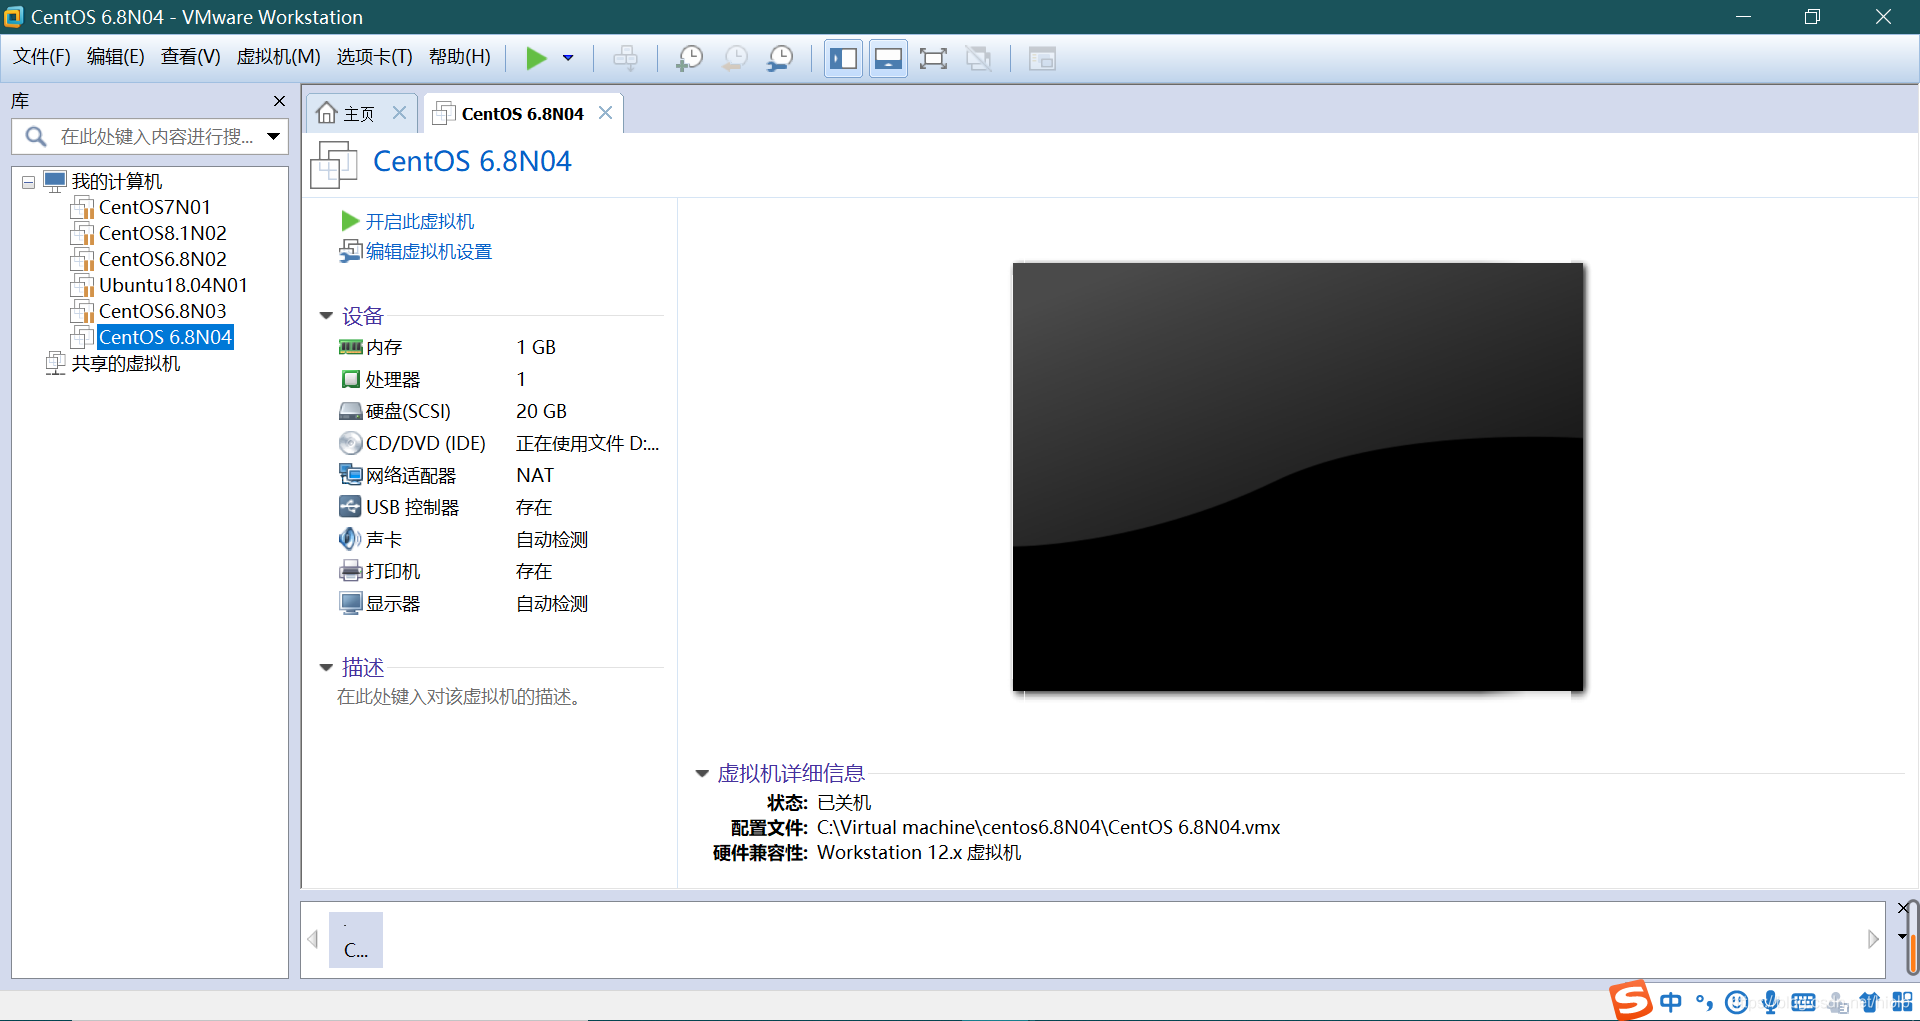Image resolution: width=1920 pixels, height=1021 pixels.
Task: Open the snapshot manager wrench-clock icon
Action: 780,58
